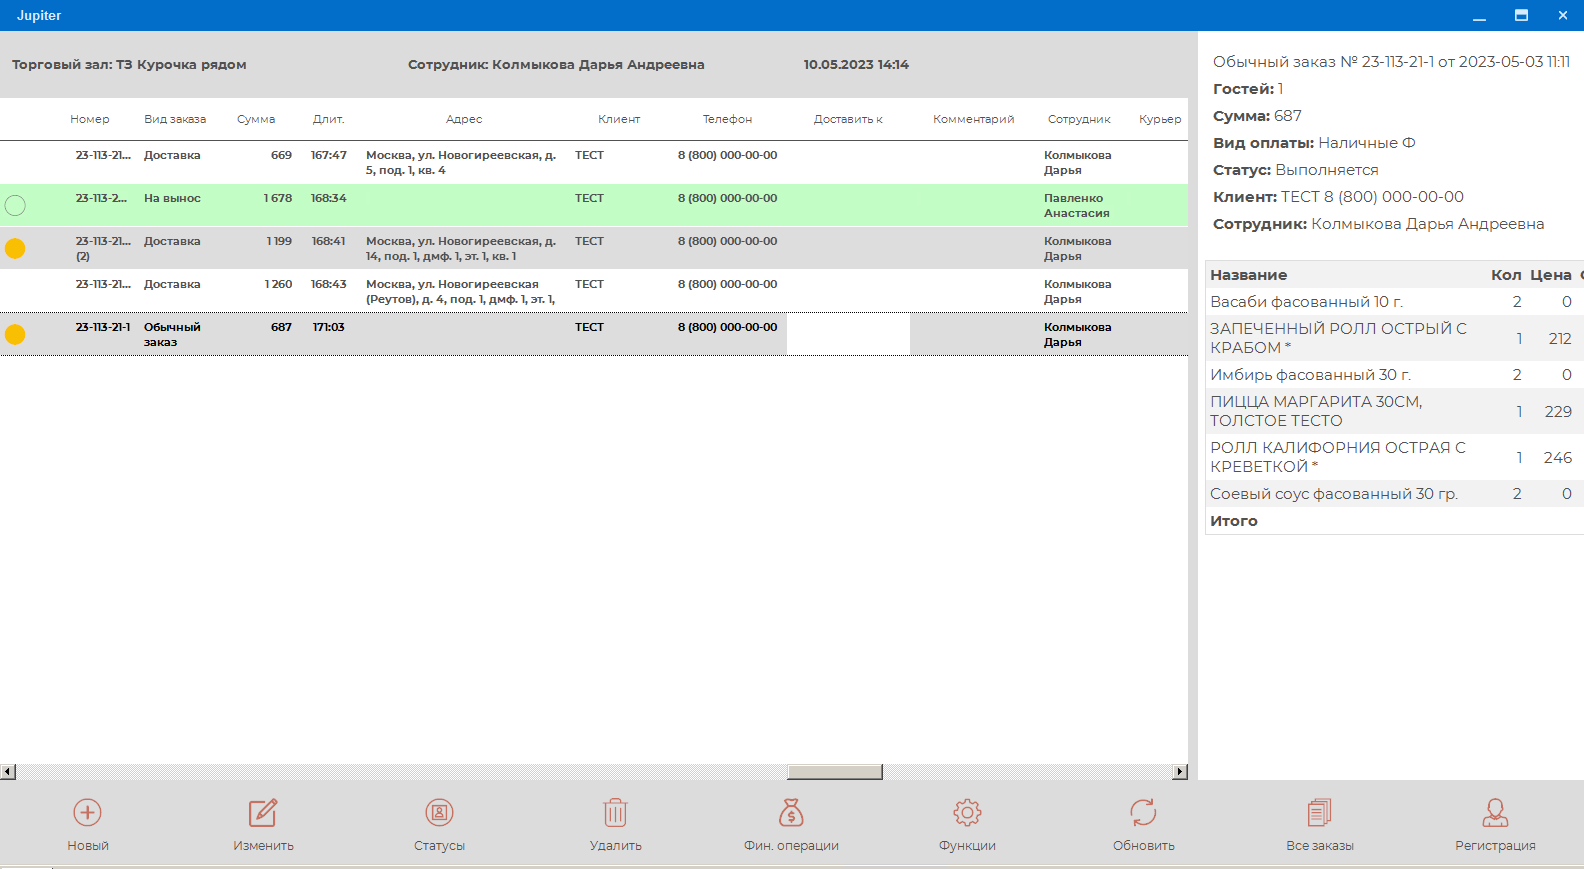The height and width of the screenshot is (869, 1584).
Task: Minimize the Jupiter window
Action: 1479,15
